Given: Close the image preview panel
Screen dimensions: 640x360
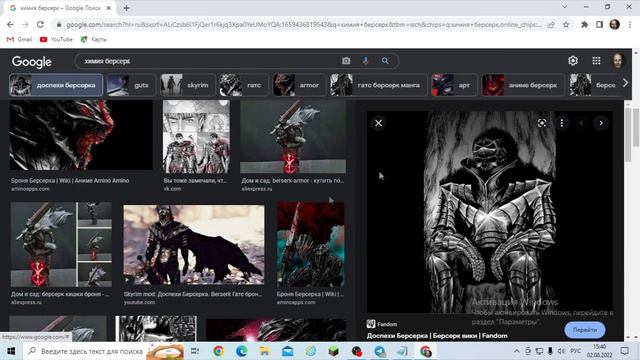Looking at the screenshot, I should pos(378,123).
